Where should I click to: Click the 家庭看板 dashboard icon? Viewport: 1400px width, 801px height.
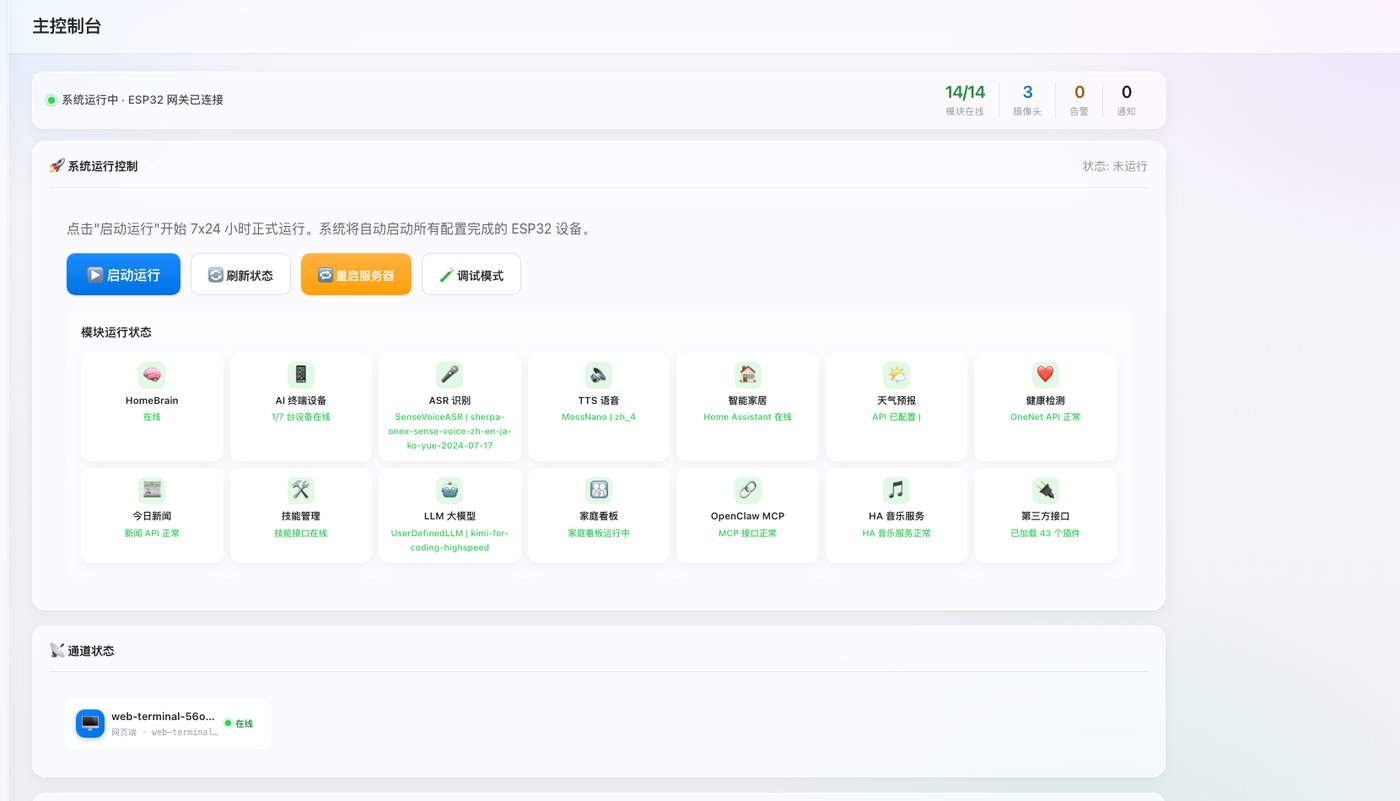pyautogui.click(x=598, y=490)
